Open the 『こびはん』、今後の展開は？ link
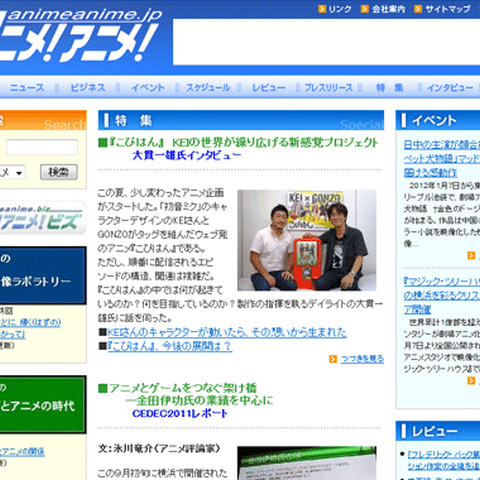 170,346
